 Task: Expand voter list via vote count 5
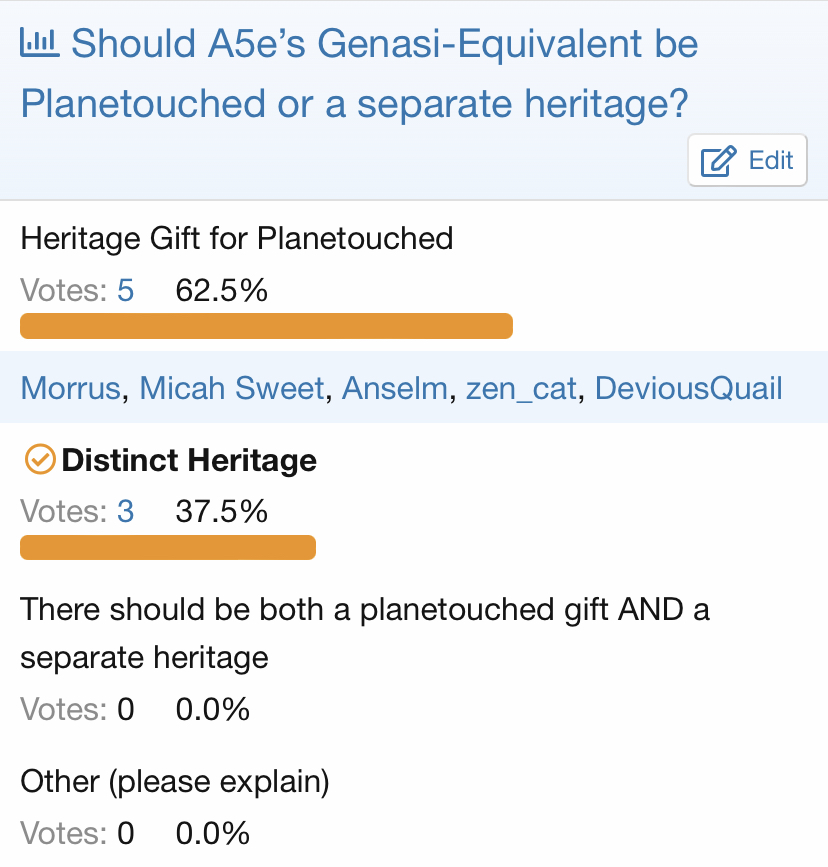125,291
